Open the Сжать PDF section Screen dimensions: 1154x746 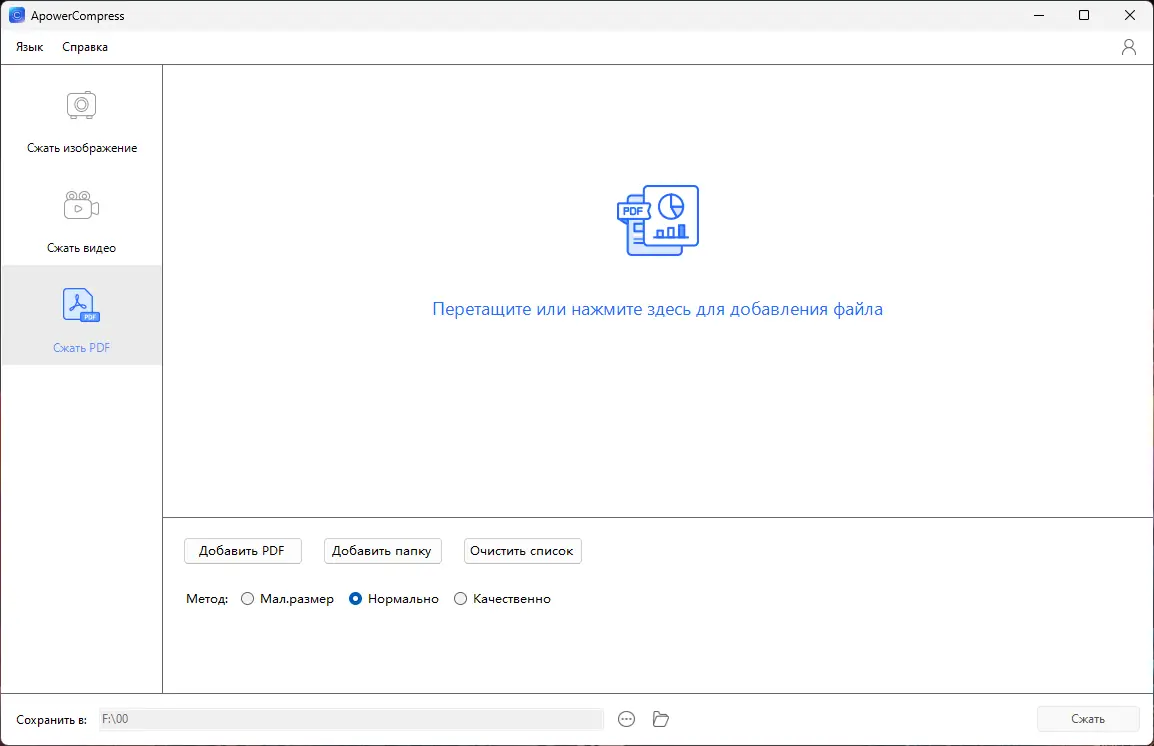point(81,320)
